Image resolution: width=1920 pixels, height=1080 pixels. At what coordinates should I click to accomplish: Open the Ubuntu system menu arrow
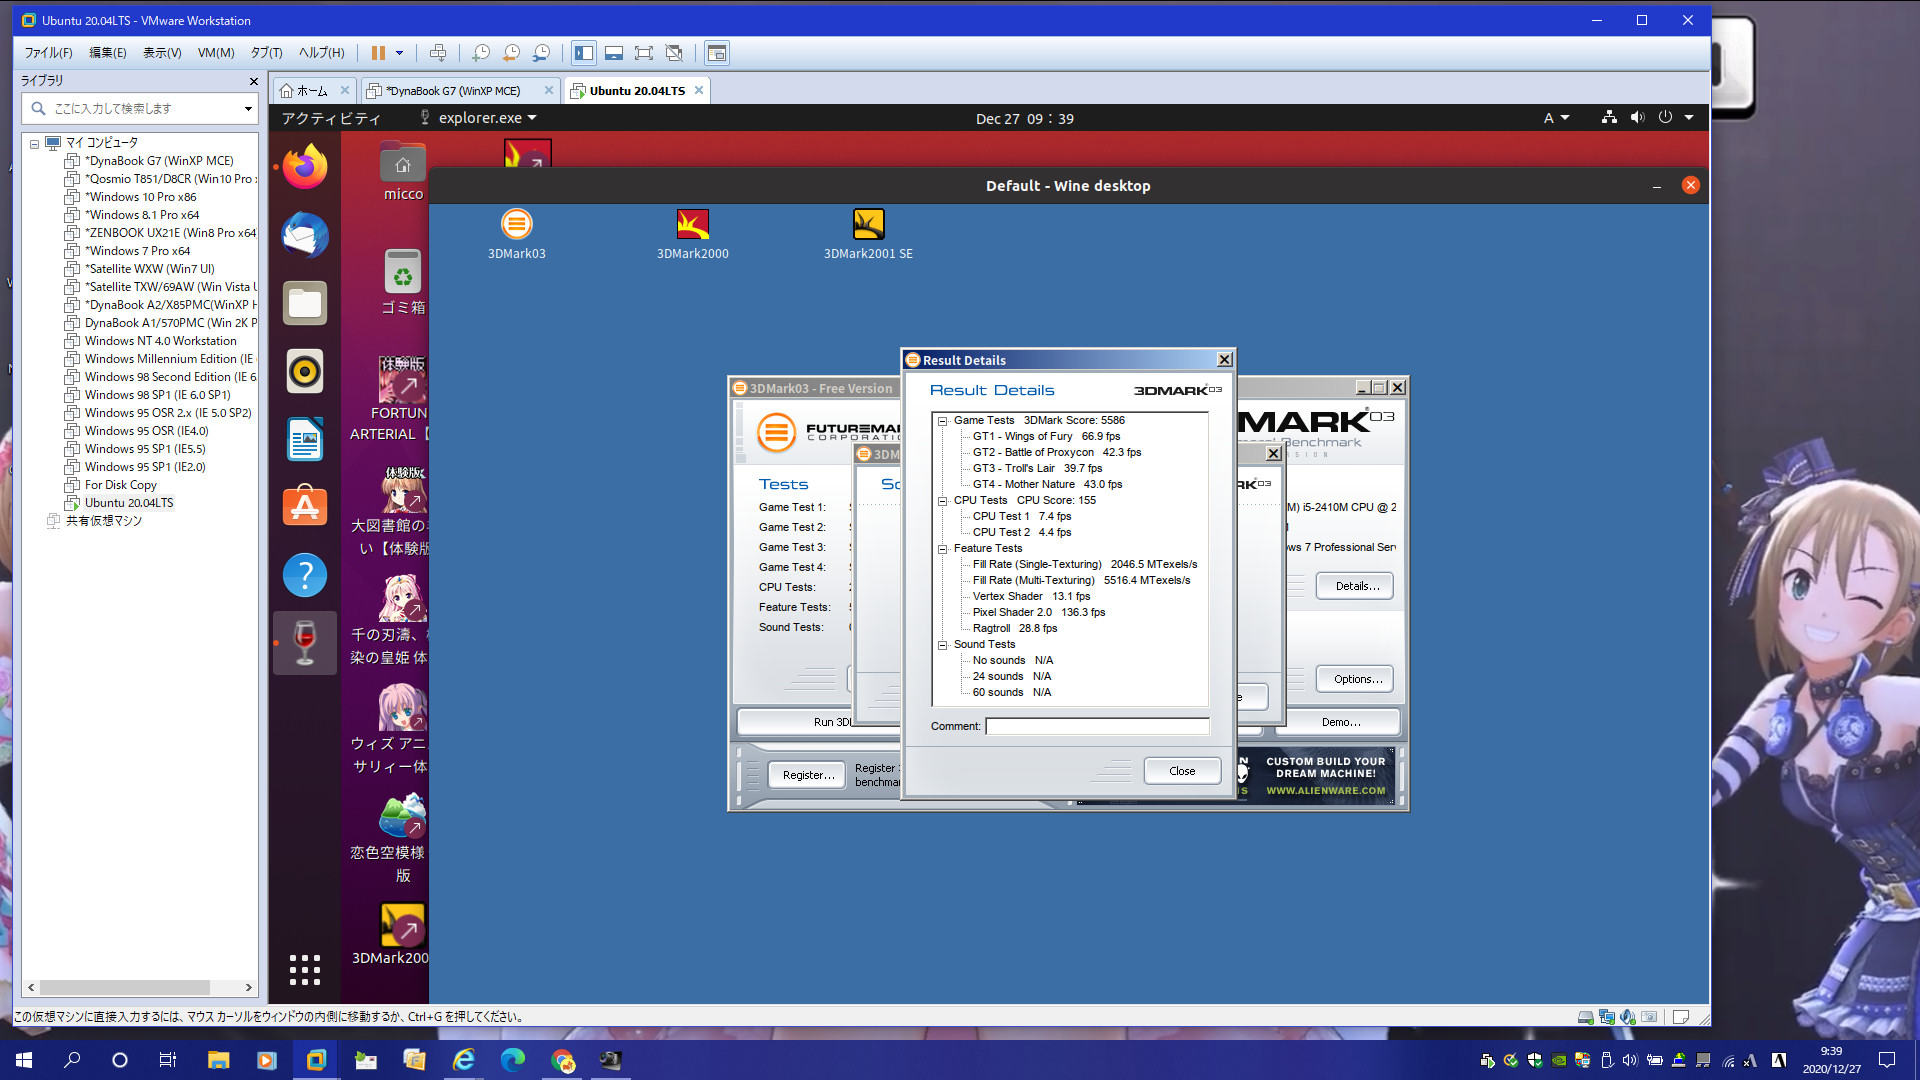pyautogui.click(x=1689, y=118)
